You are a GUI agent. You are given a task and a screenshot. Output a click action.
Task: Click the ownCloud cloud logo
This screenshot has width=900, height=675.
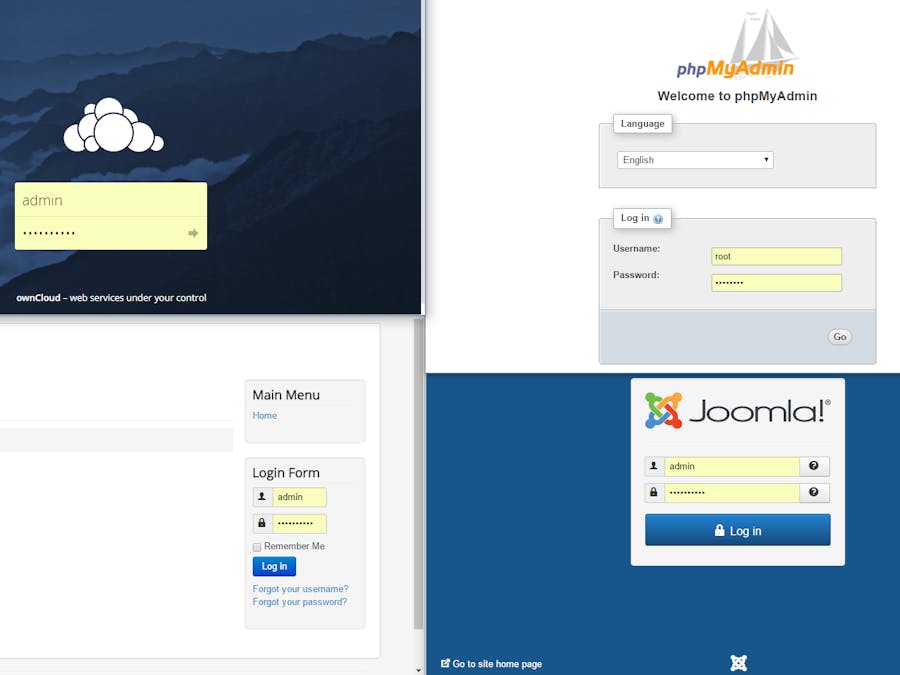(113, 126)
